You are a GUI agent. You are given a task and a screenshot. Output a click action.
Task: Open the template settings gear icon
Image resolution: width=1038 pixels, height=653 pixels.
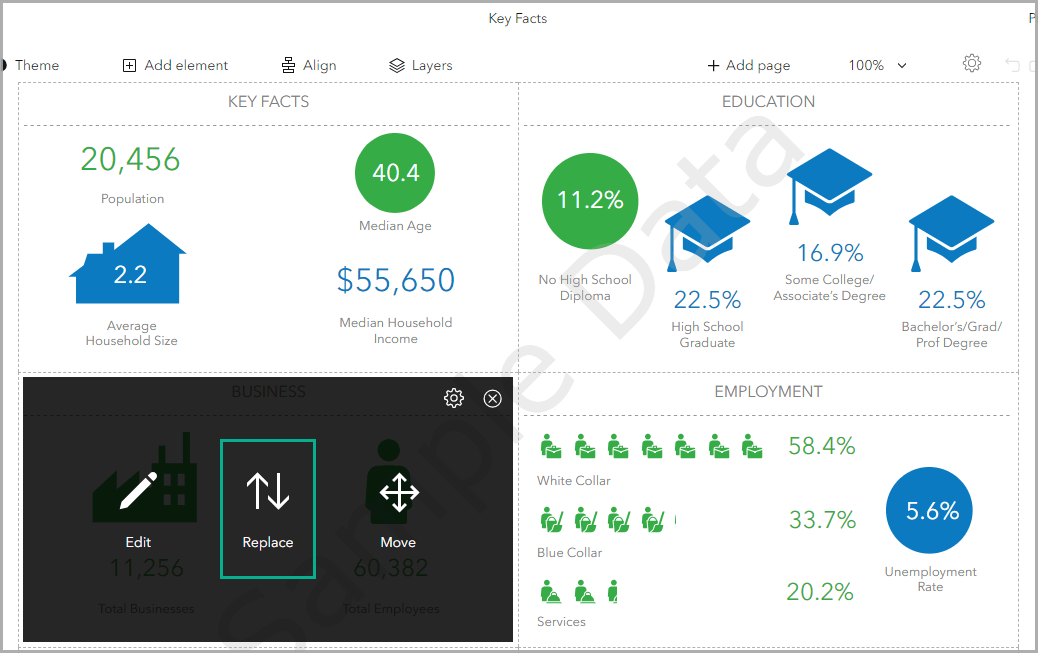click(x=972, y=63)
